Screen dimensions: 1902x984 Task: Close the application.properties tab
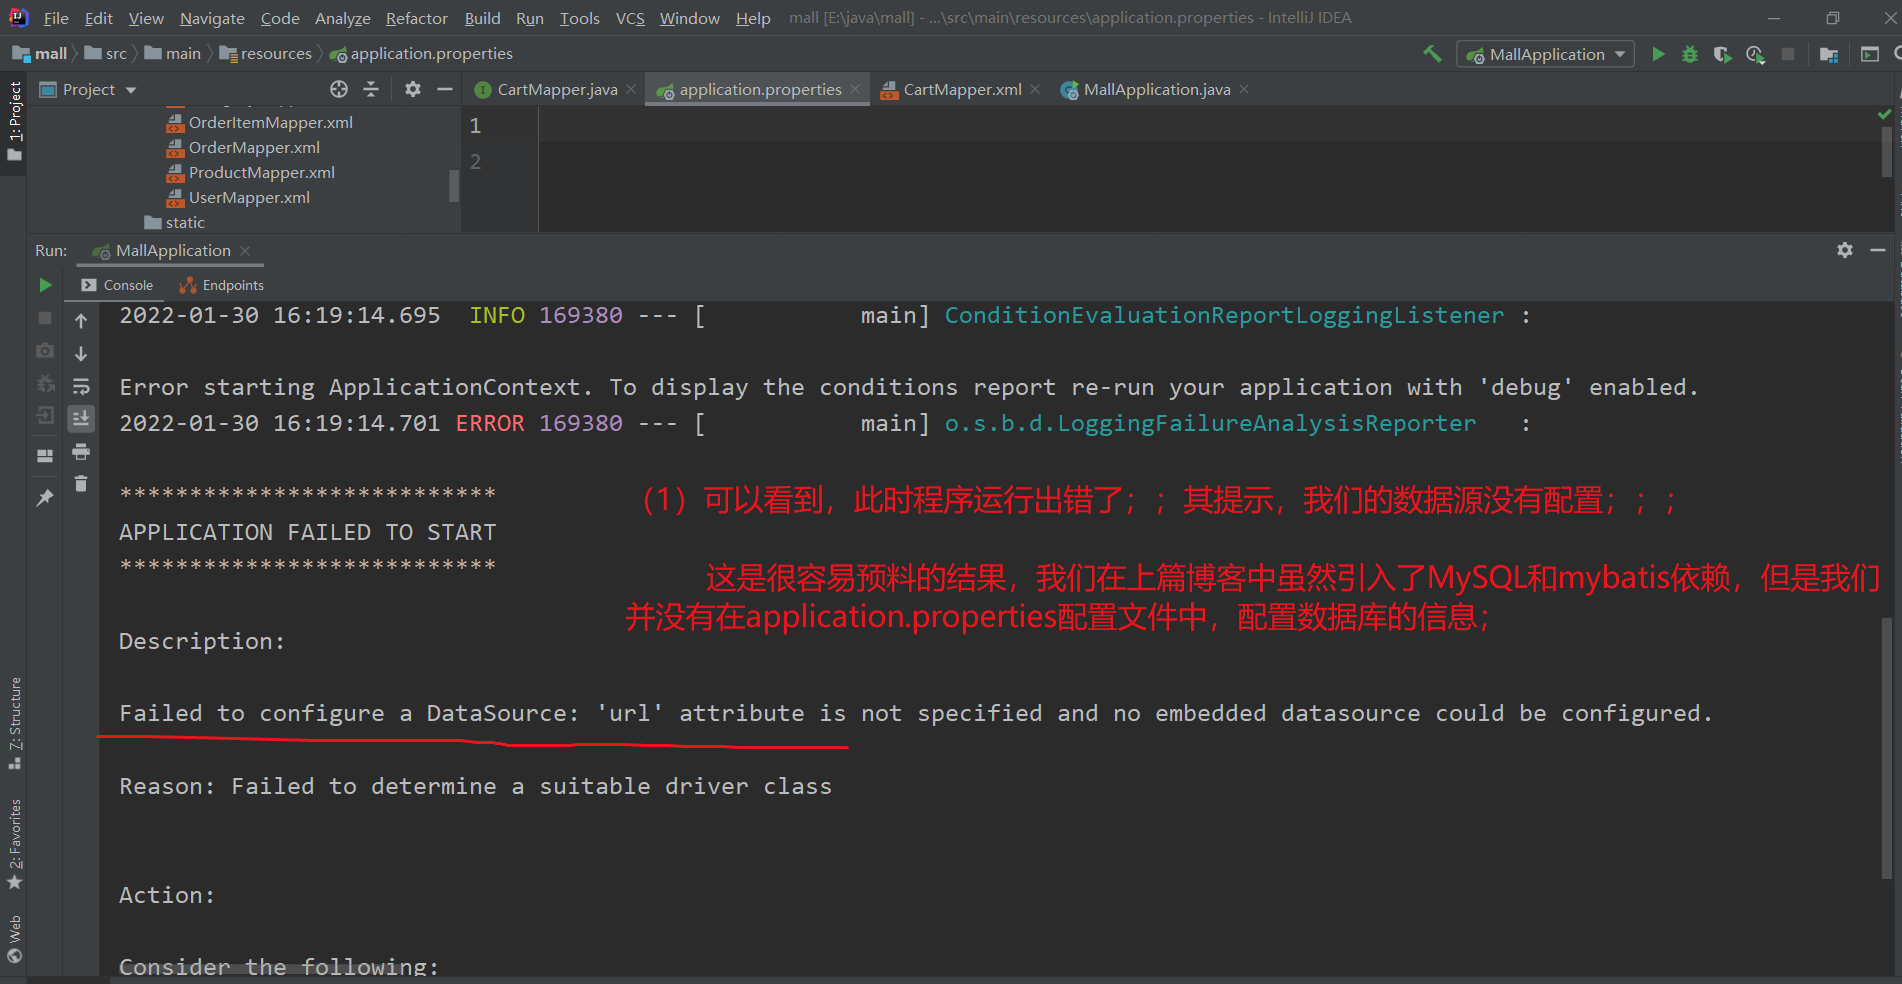855,89
